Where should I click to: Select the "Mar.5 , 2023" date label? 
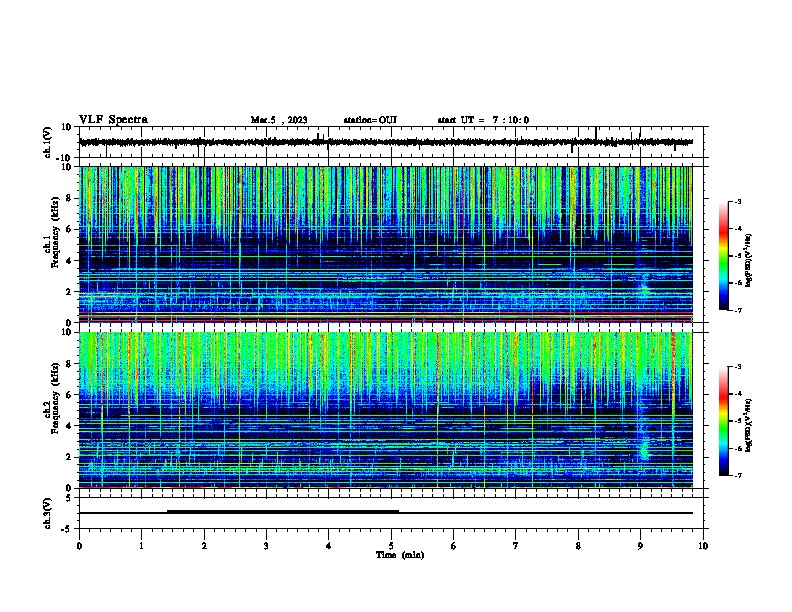(x=279, y=120)
